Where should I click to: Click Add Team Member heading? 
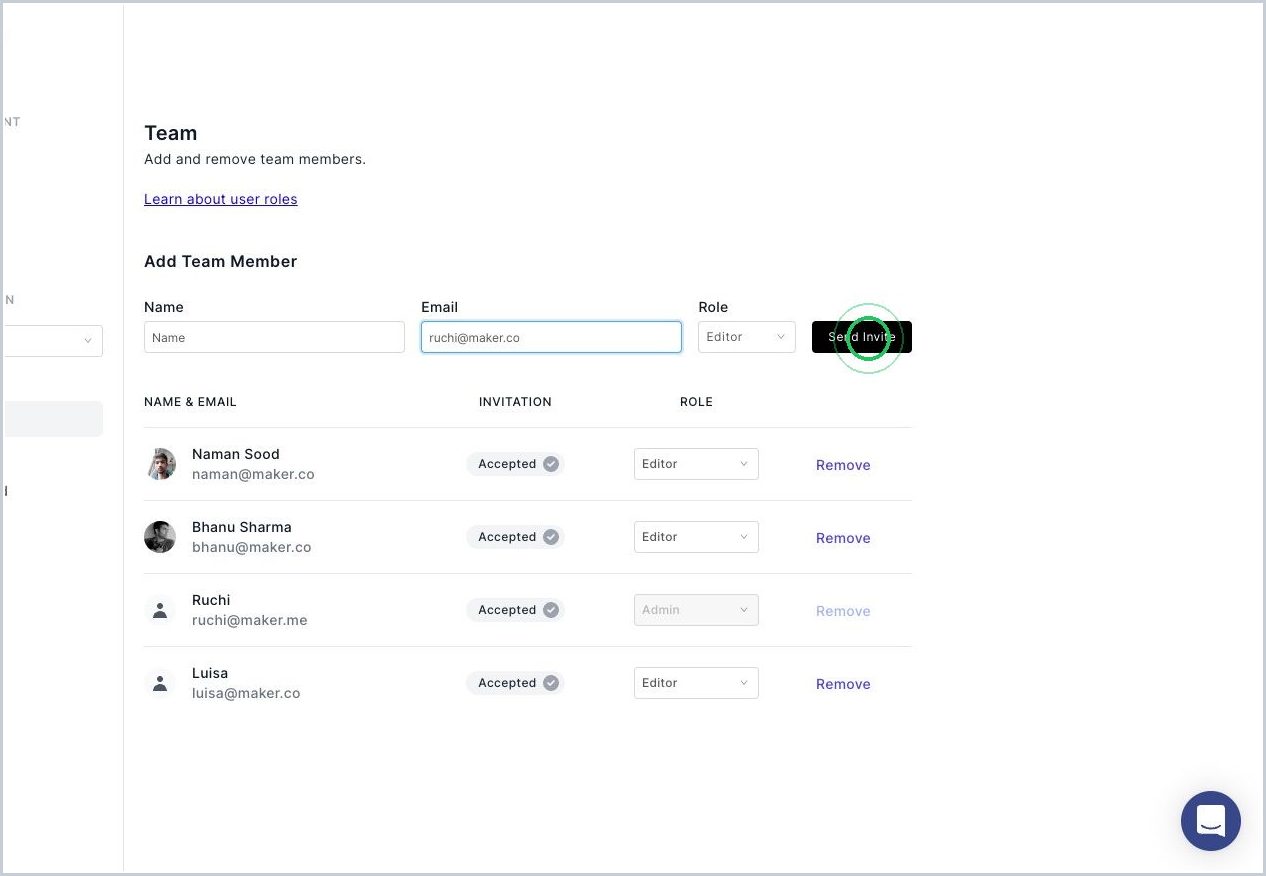[x=221, y=261]
